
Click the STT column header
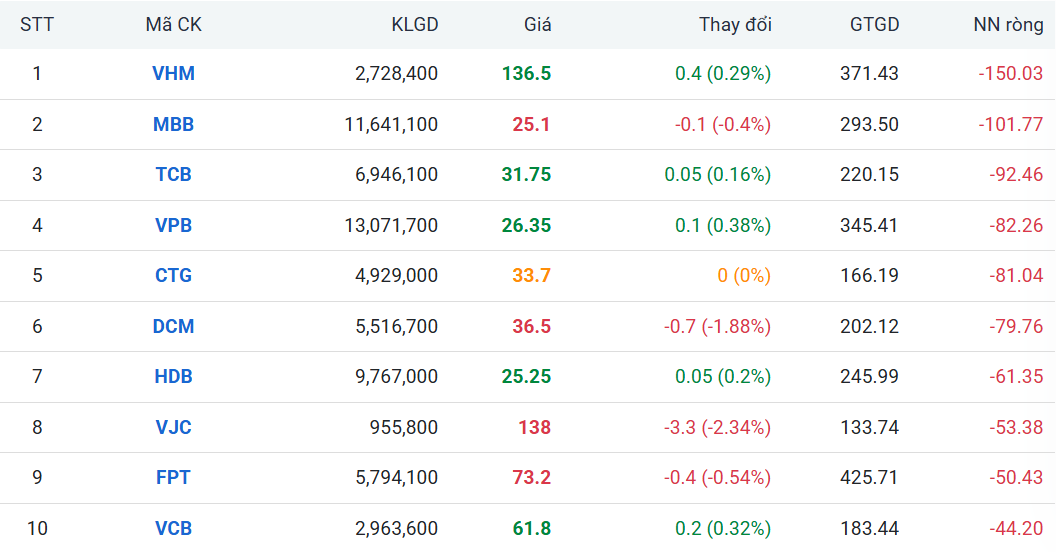tap(36, 25)
